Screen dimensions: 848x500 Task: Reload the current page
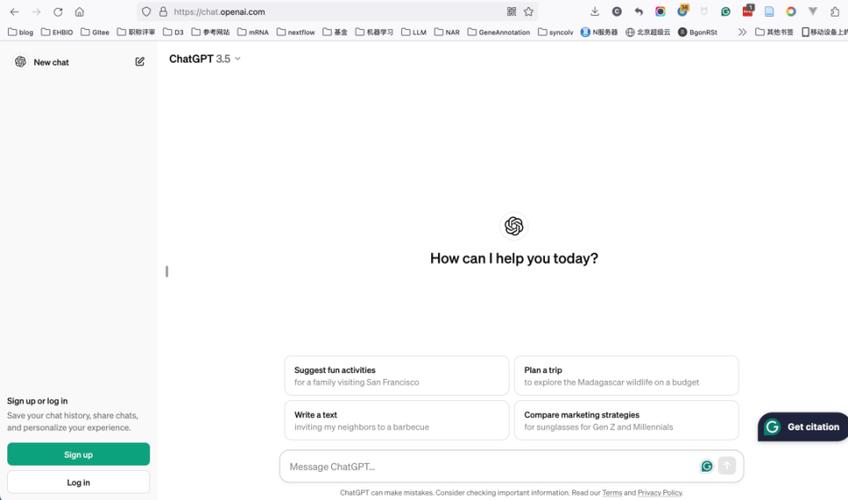58,12
